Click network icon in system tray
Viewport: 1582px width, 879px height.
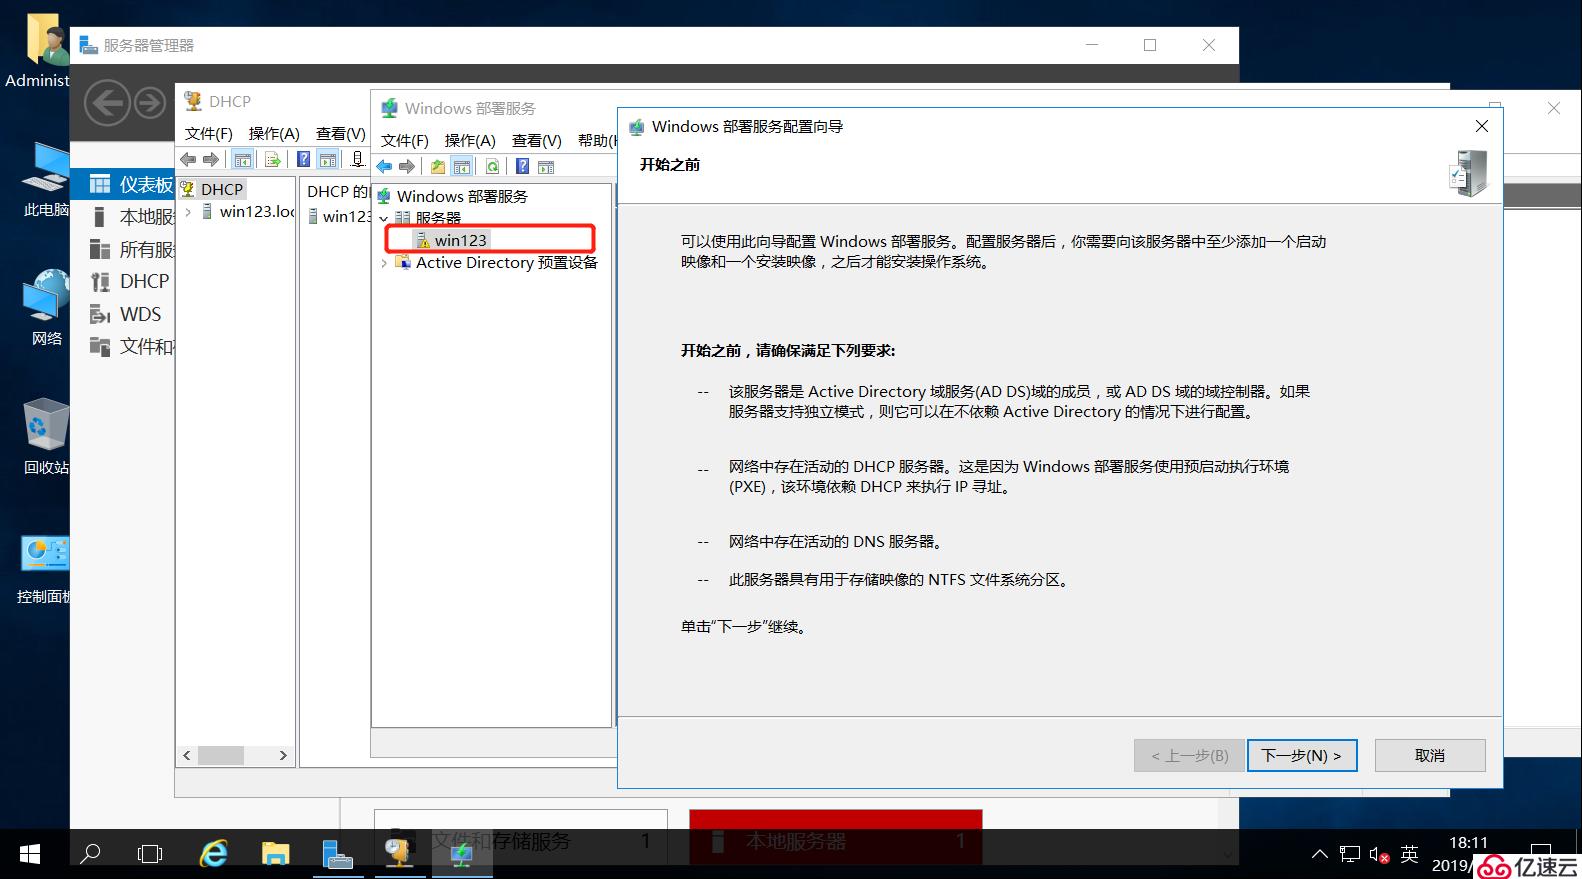[x=1350, y=855]
